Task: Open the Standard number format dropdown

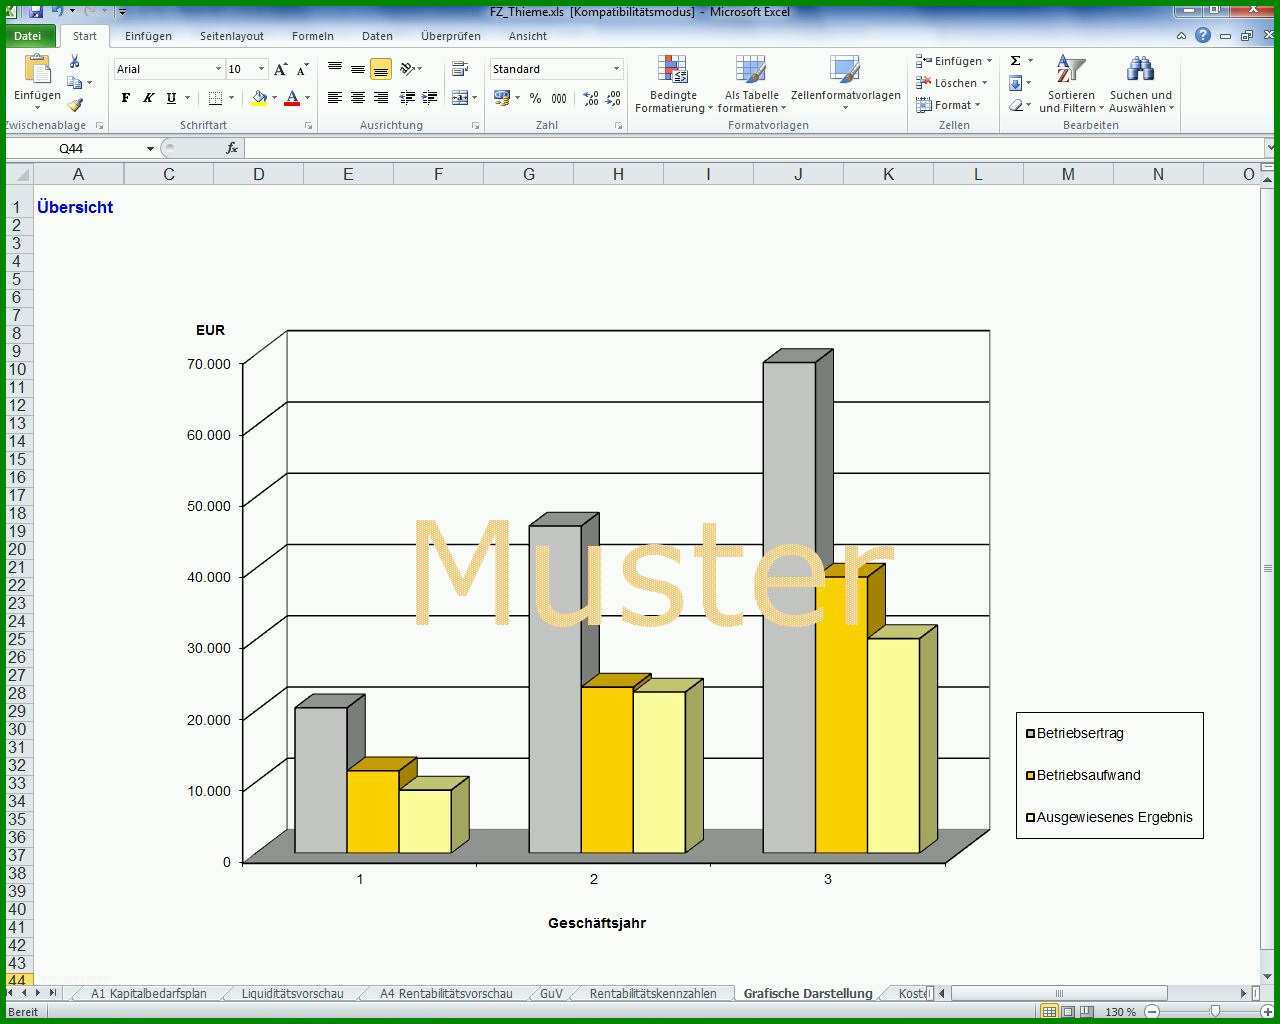Action: [616, 69]
